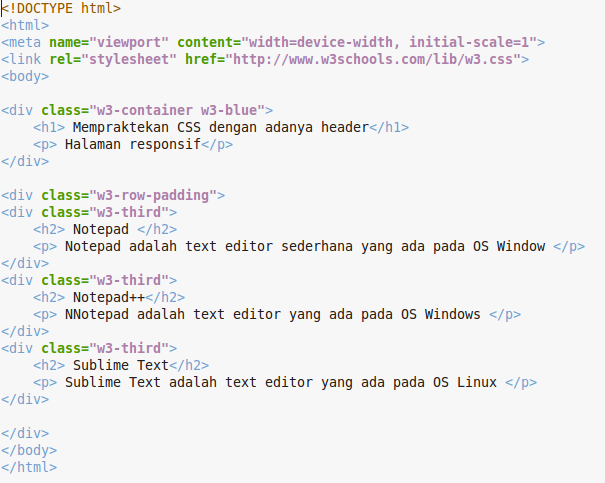
Task: Click the opening "<html>" tag
Action: (25, 25)
